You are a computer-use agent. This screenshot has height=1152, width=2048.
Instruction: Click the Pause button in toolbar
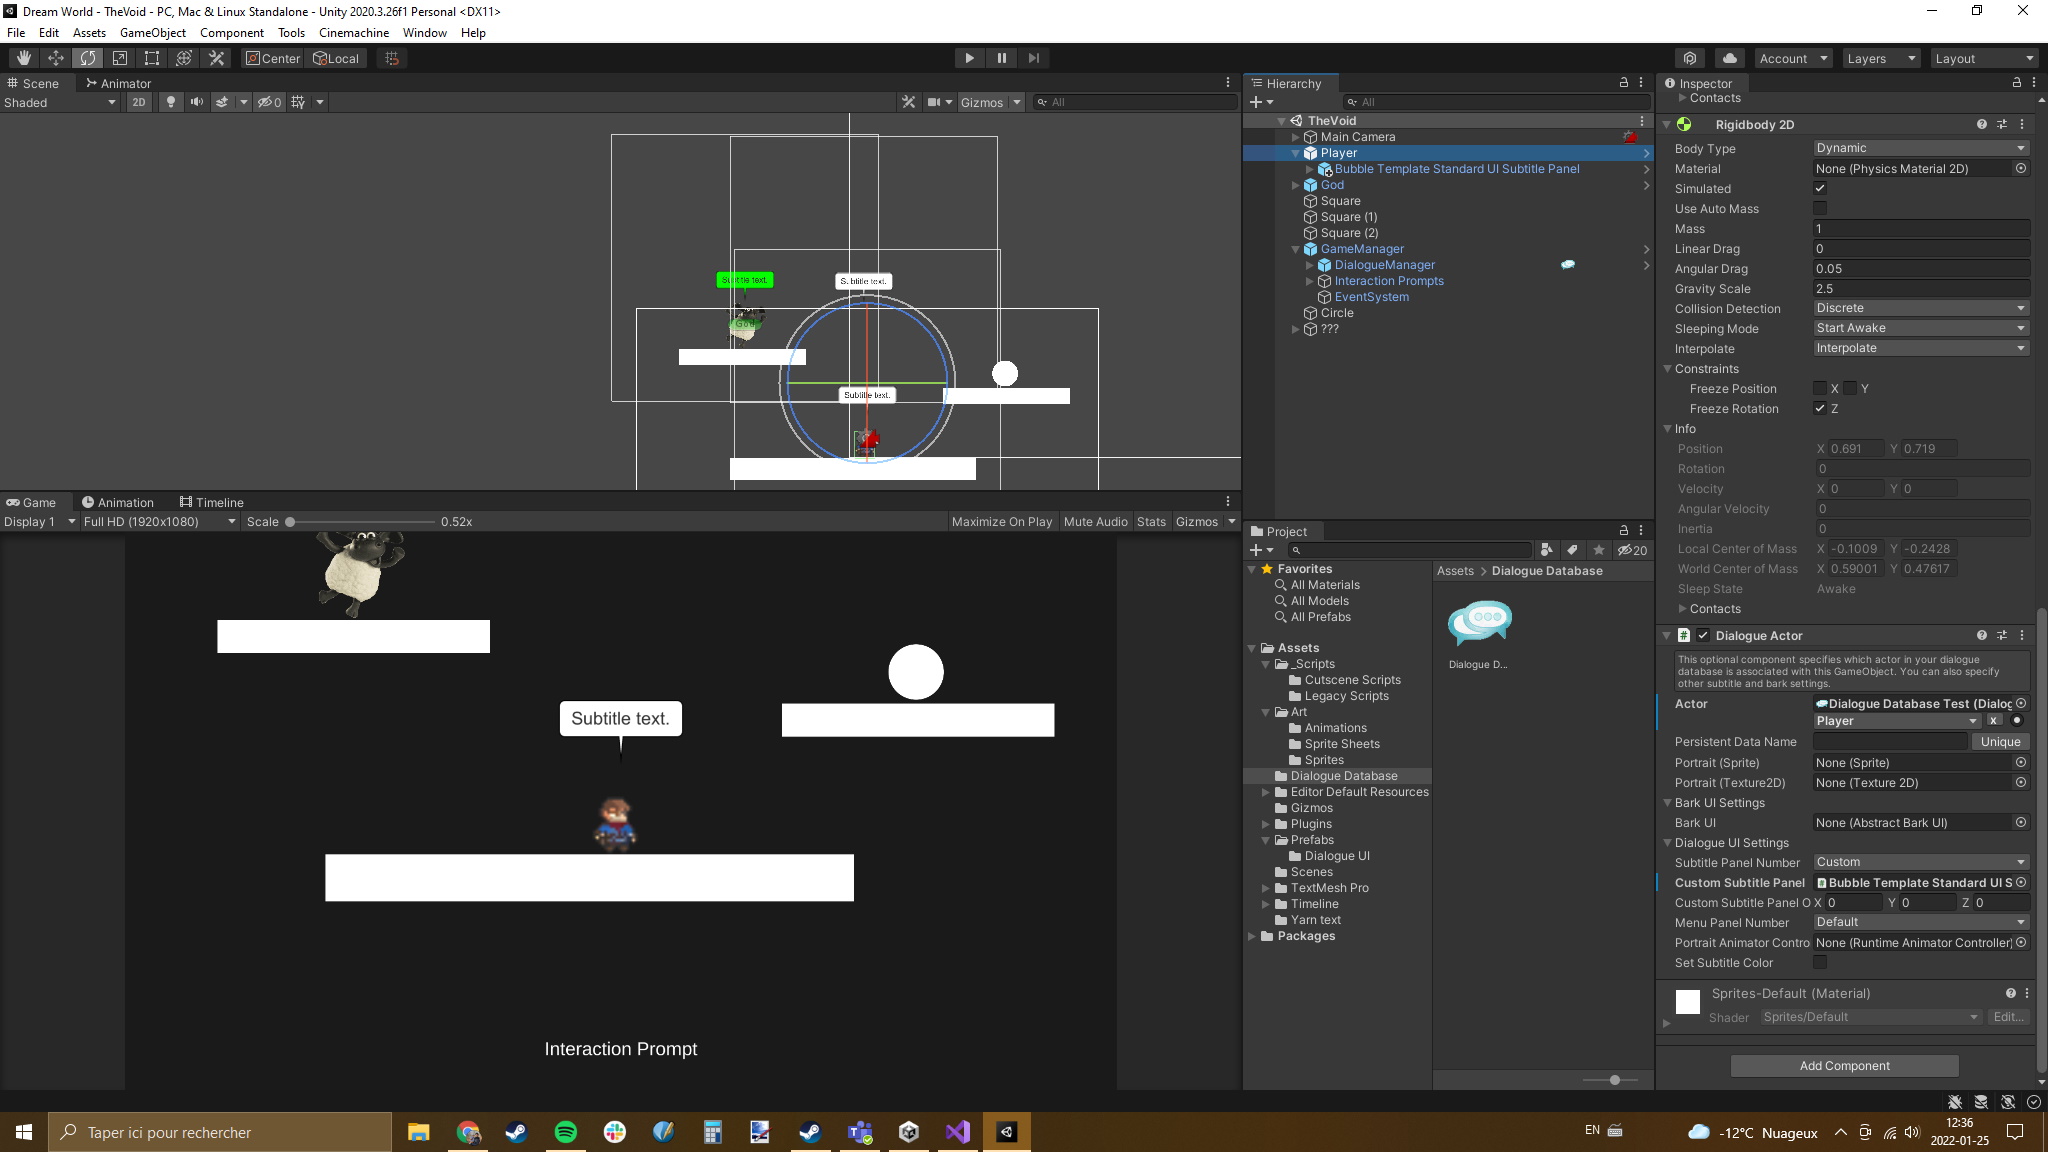(x=1003, y=58)
